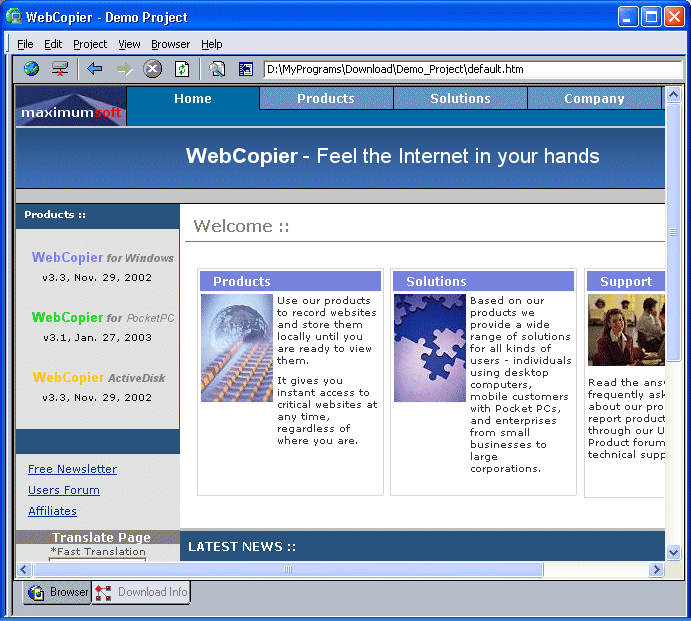Image resolution: width=691 pixels, height=621 pixels.
Task: Click the address bar file path field
Action: [472, 69]
